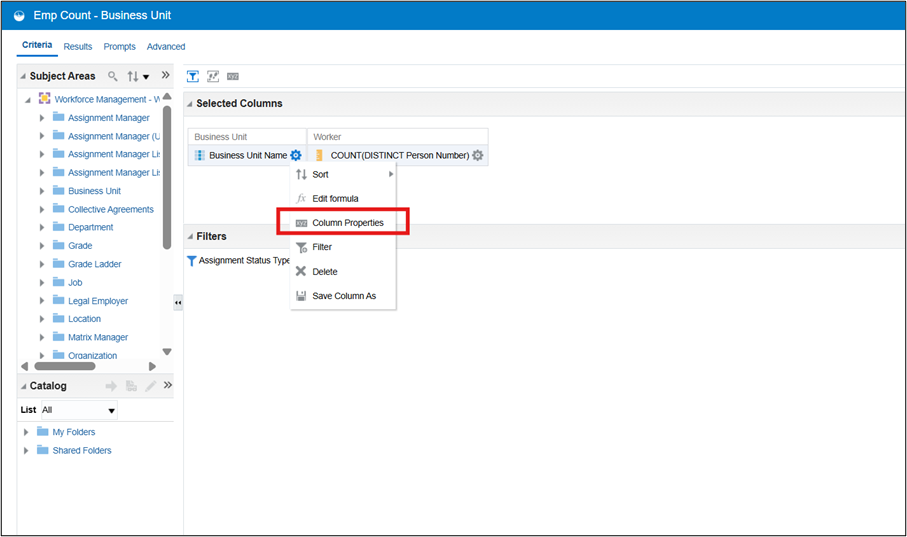Click the Subject Areas vertical scrollbar
The image size is (907, 537).
(x=166, y=180)
